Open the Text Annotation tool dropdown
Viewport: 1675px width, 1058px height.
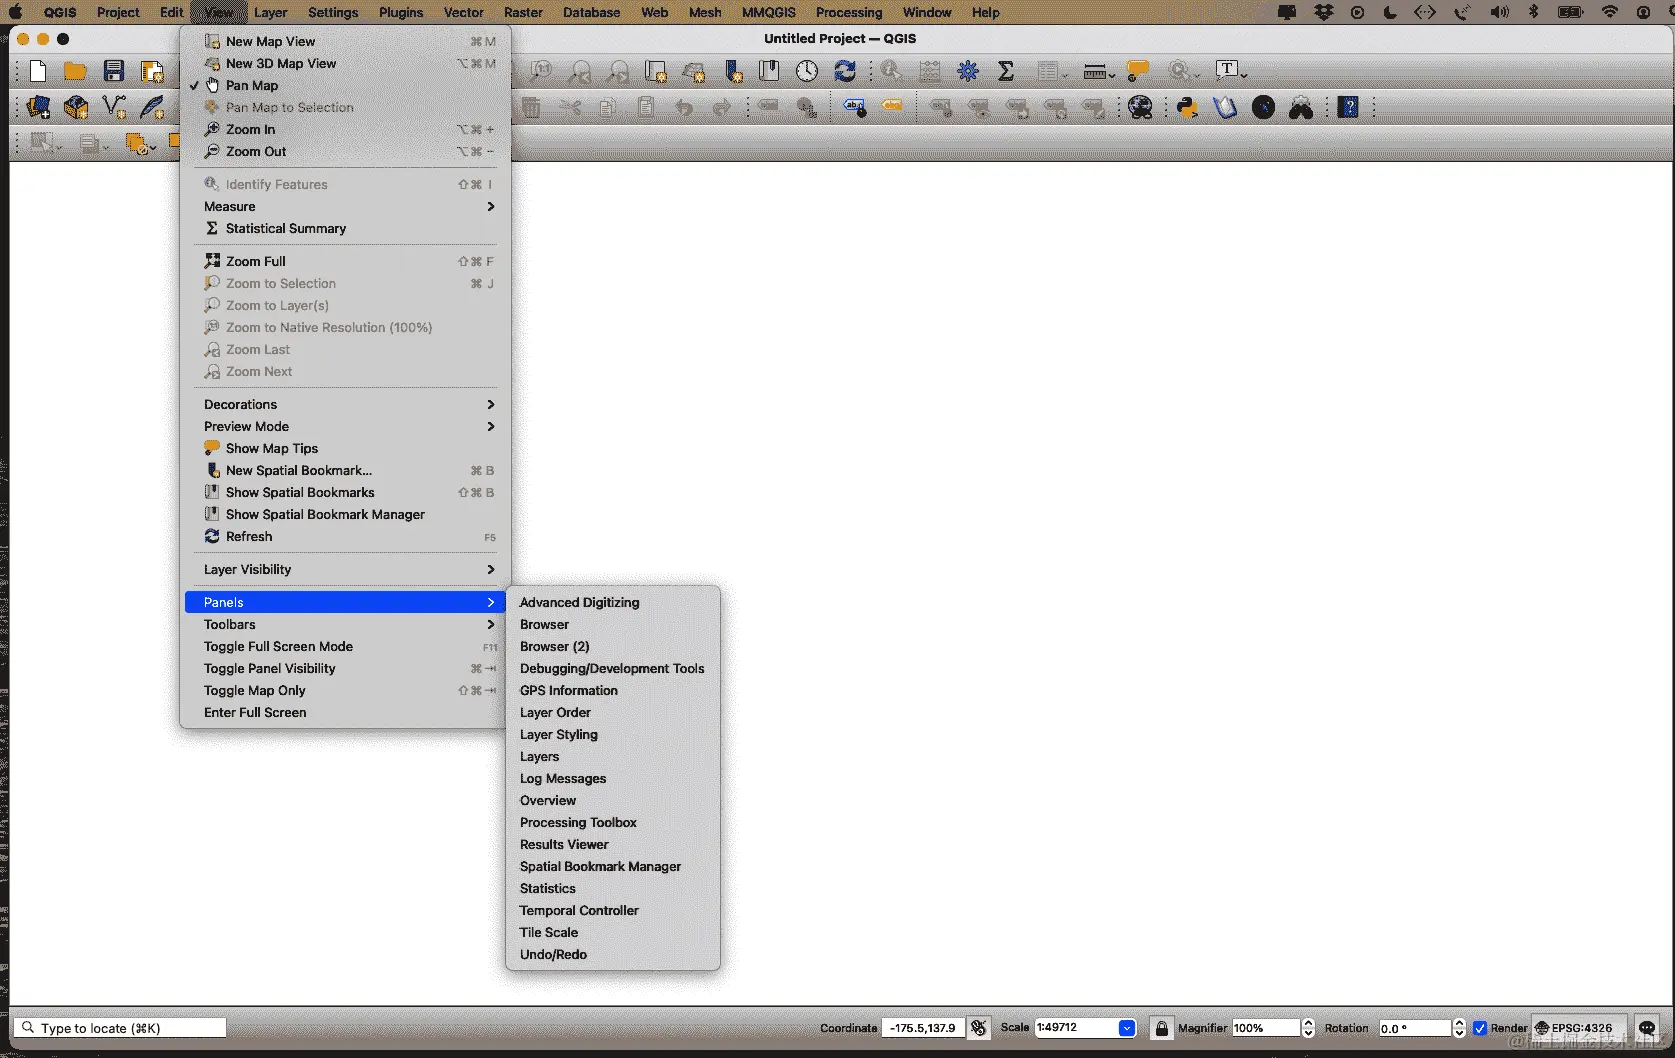[x=1244, y=75]
